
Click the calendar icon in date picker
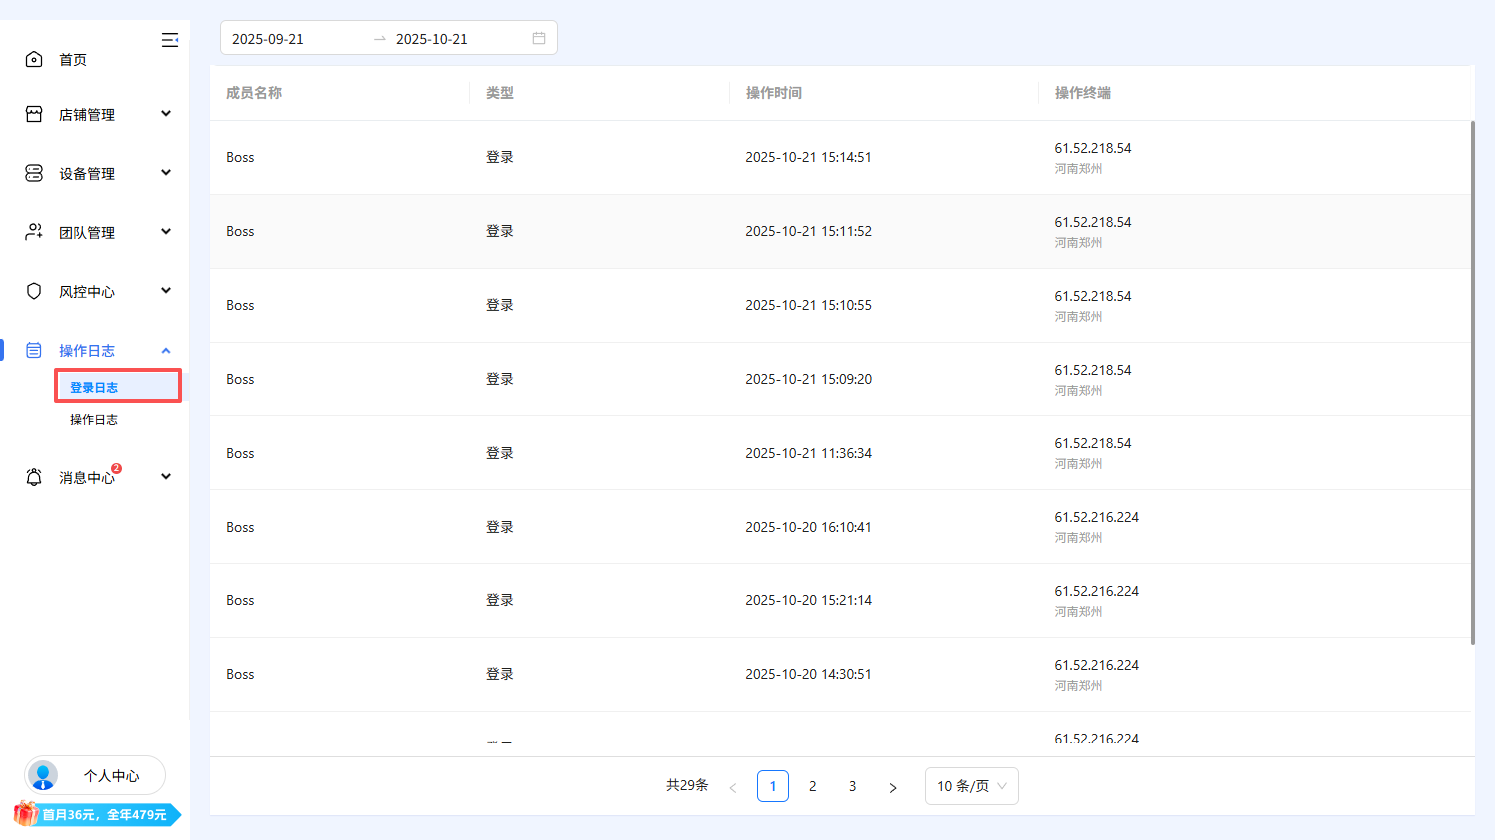tap(539, 37)
